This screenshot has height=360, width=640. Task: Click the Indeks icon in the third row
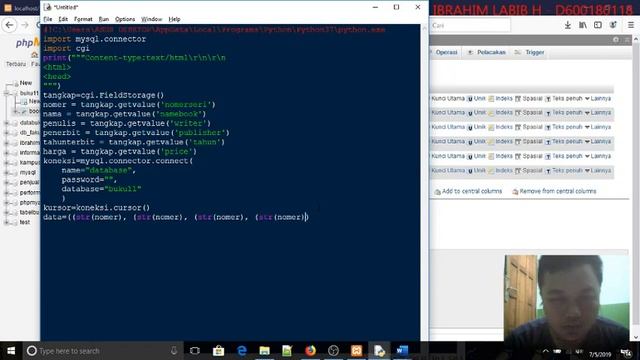(x=491, y=127)
